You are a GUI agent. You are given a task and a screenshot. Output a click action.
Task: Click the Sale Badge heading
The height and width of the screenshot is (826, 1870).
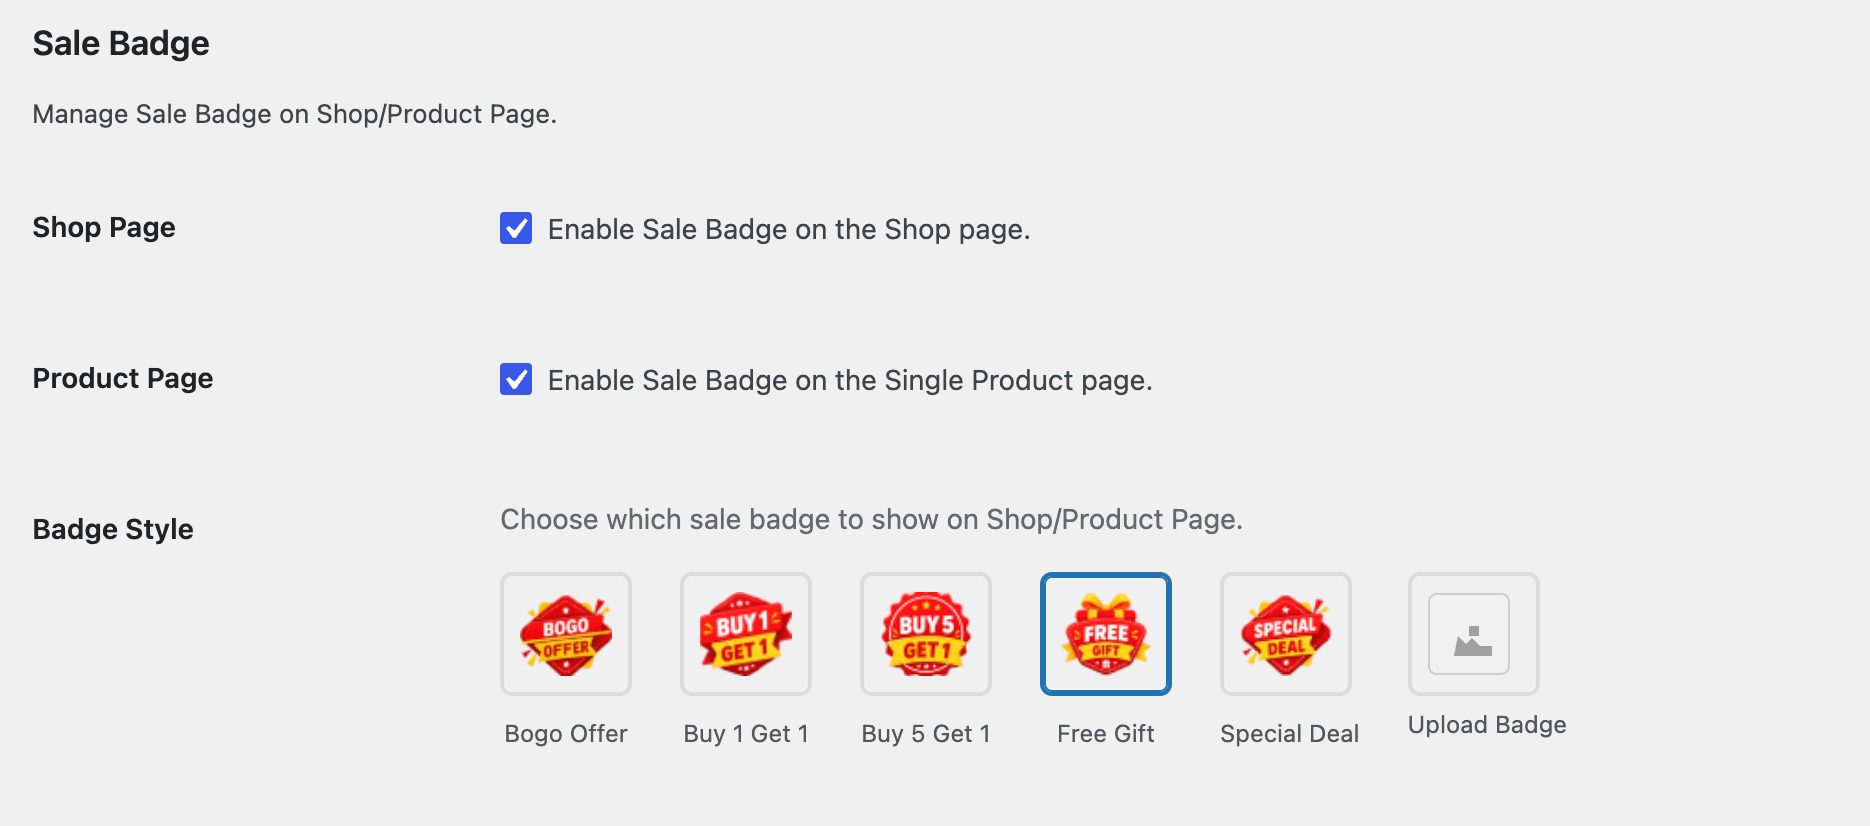point(121,43)
